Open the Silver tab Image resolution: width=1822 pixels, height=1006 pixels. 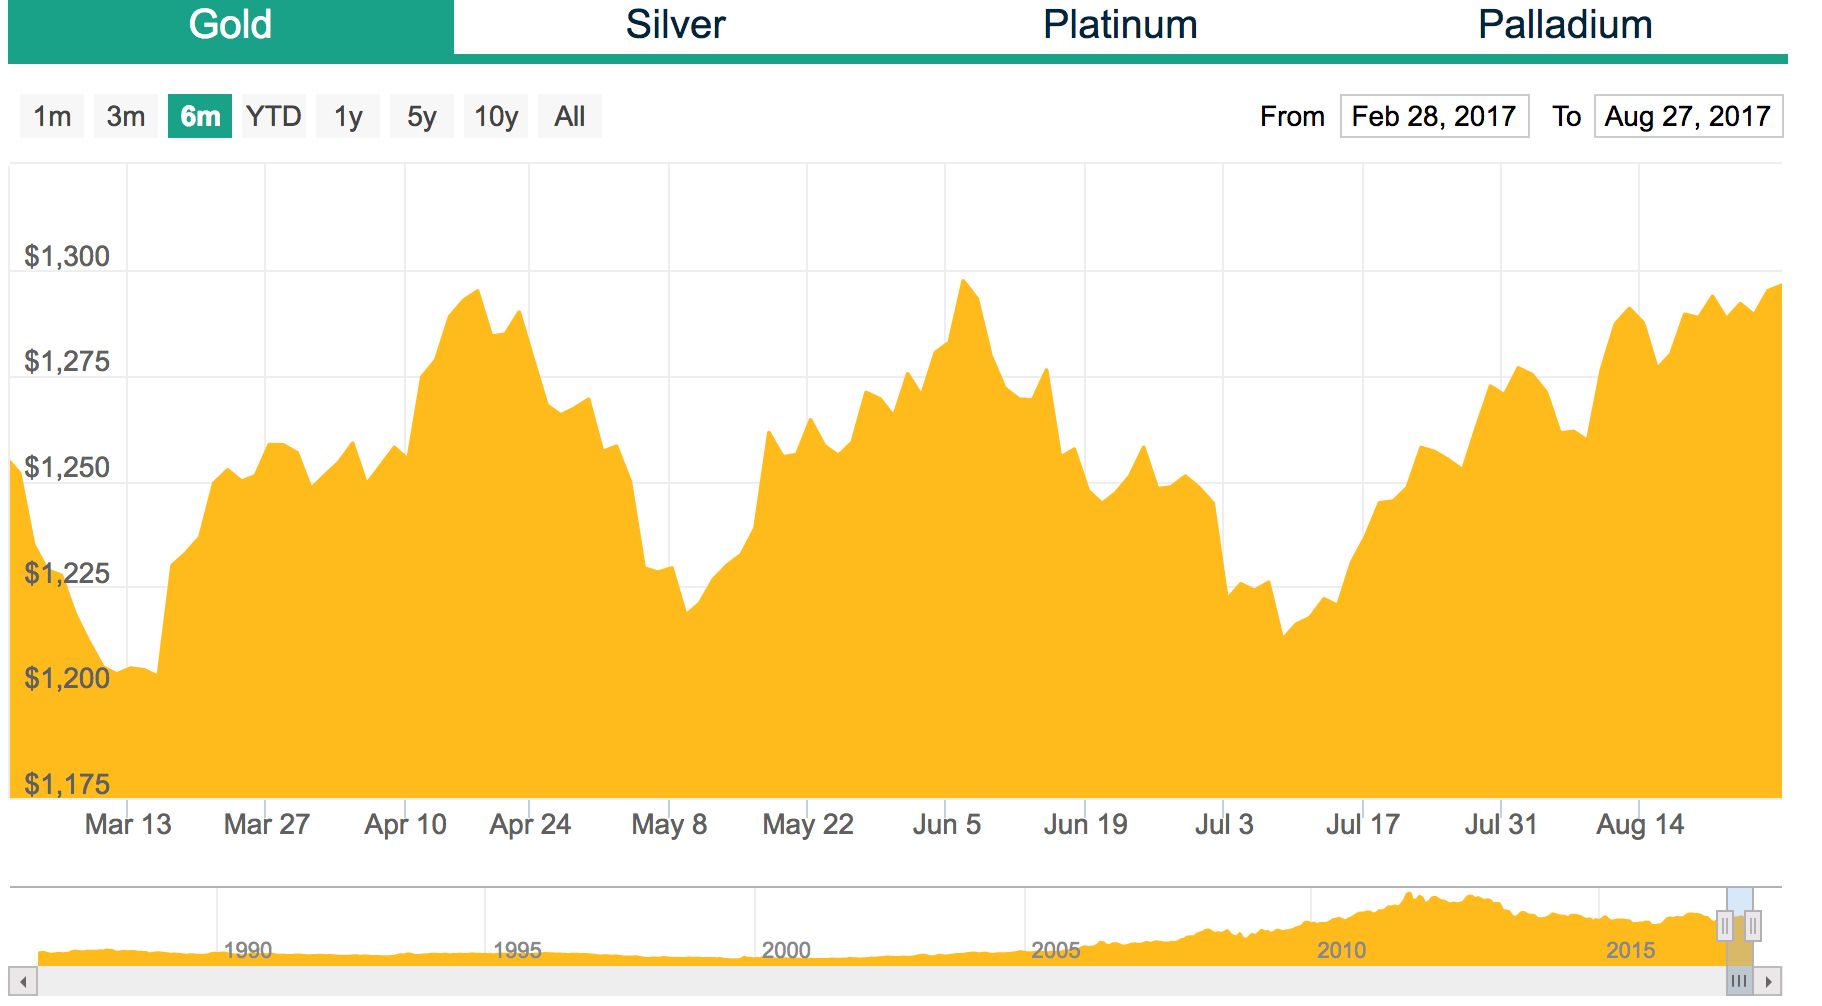click(676, 27)
